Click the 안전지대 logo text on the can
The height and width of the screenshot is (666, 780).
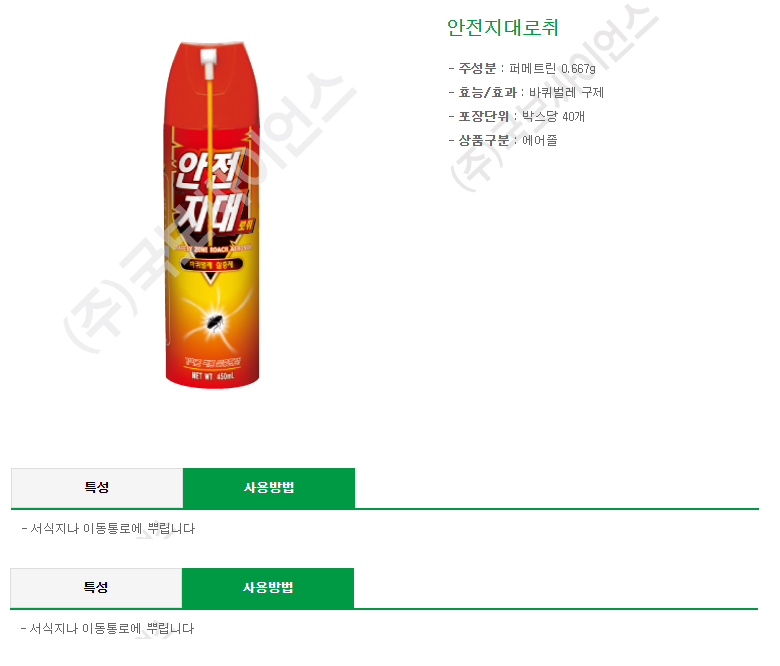point(208,192)
